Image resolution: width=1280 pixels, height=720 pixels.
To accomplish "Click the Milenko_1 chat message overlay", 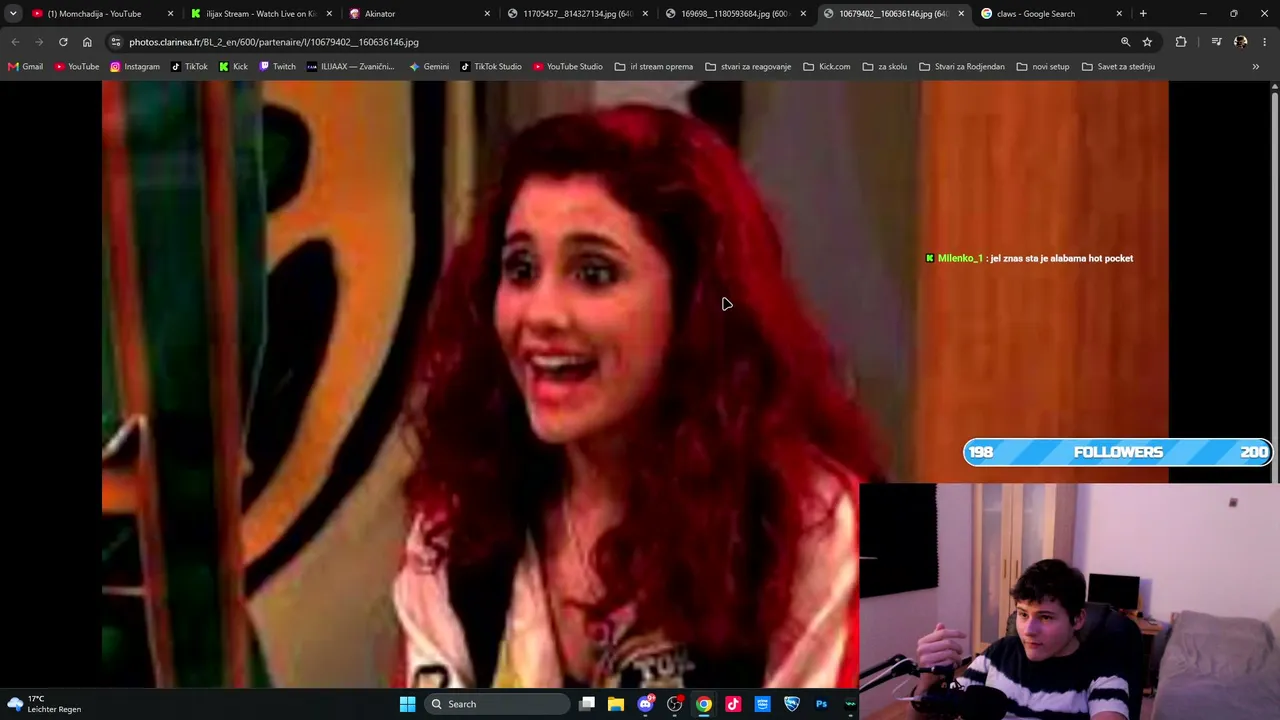I will 1029,258.
